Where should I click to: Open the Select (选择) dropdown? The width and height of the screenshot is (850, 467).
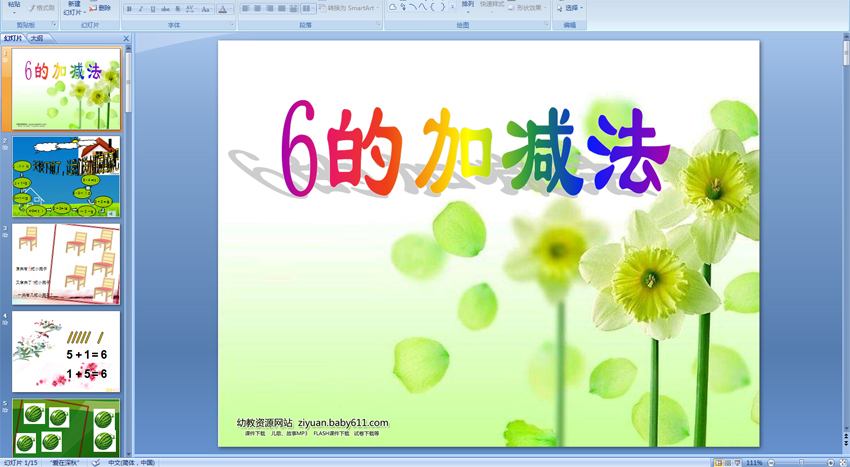[x=570, y=8]
